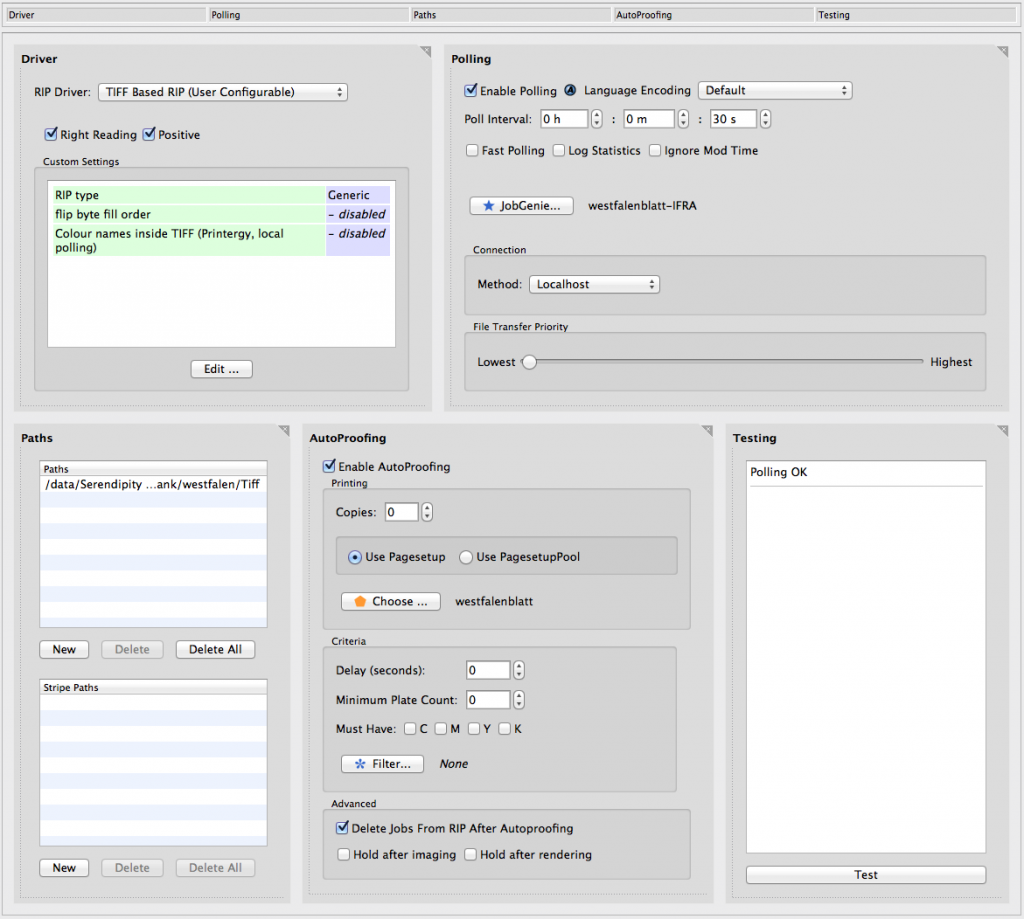Collapse the Testing panel via the corner arrow
This screenshot has width=1024, height=919.
click(1001, 432)
